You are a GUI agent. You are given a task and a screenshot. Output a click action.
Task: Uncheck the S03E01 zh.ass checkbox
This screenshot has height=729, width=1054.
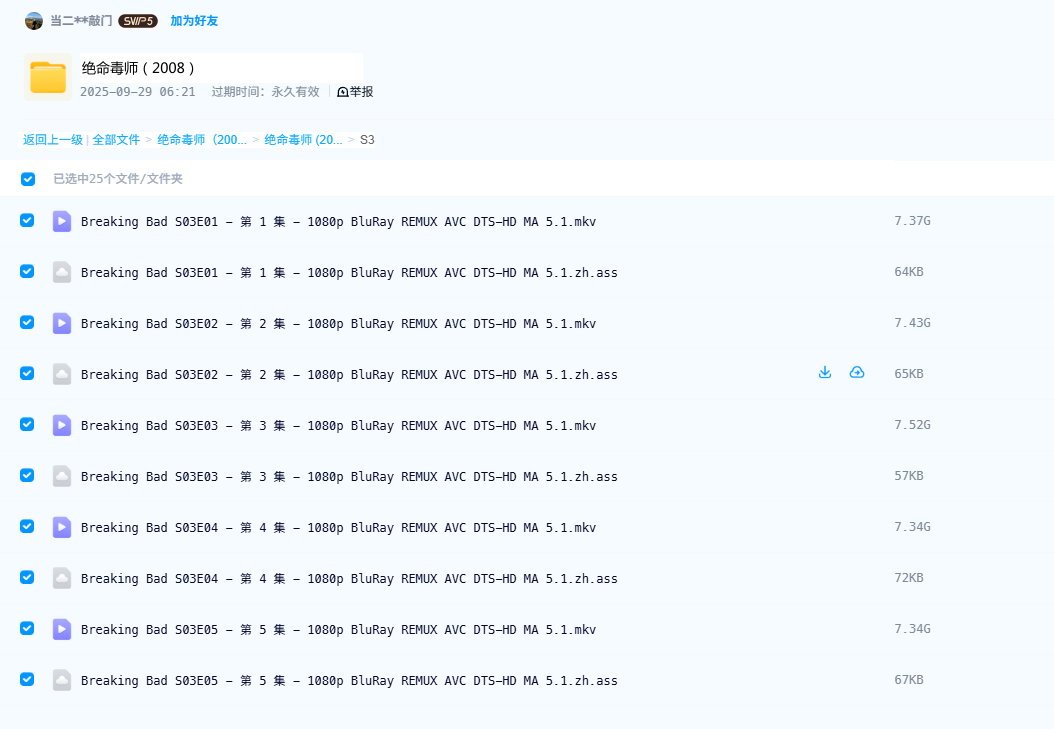click(x=27, y=271)
